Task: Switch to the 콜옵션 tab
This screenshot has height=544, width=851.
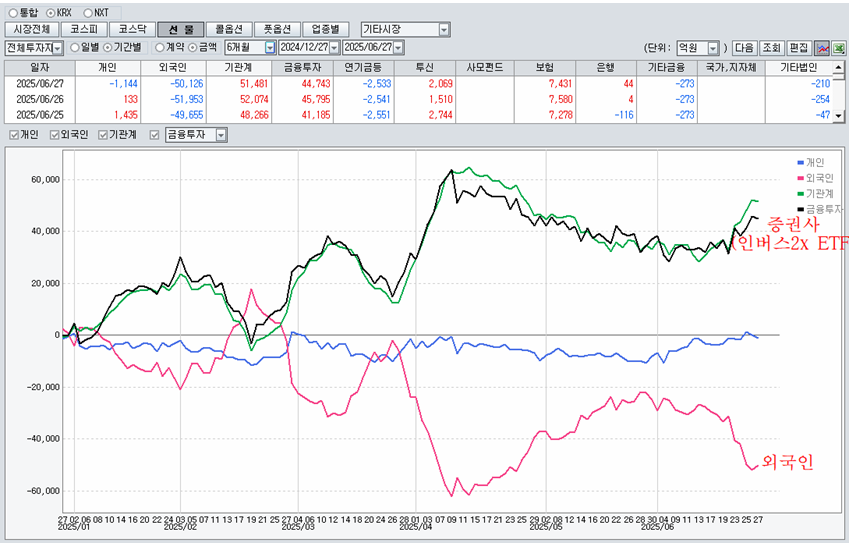Action: pyautogui.click(x=227, y=30)
